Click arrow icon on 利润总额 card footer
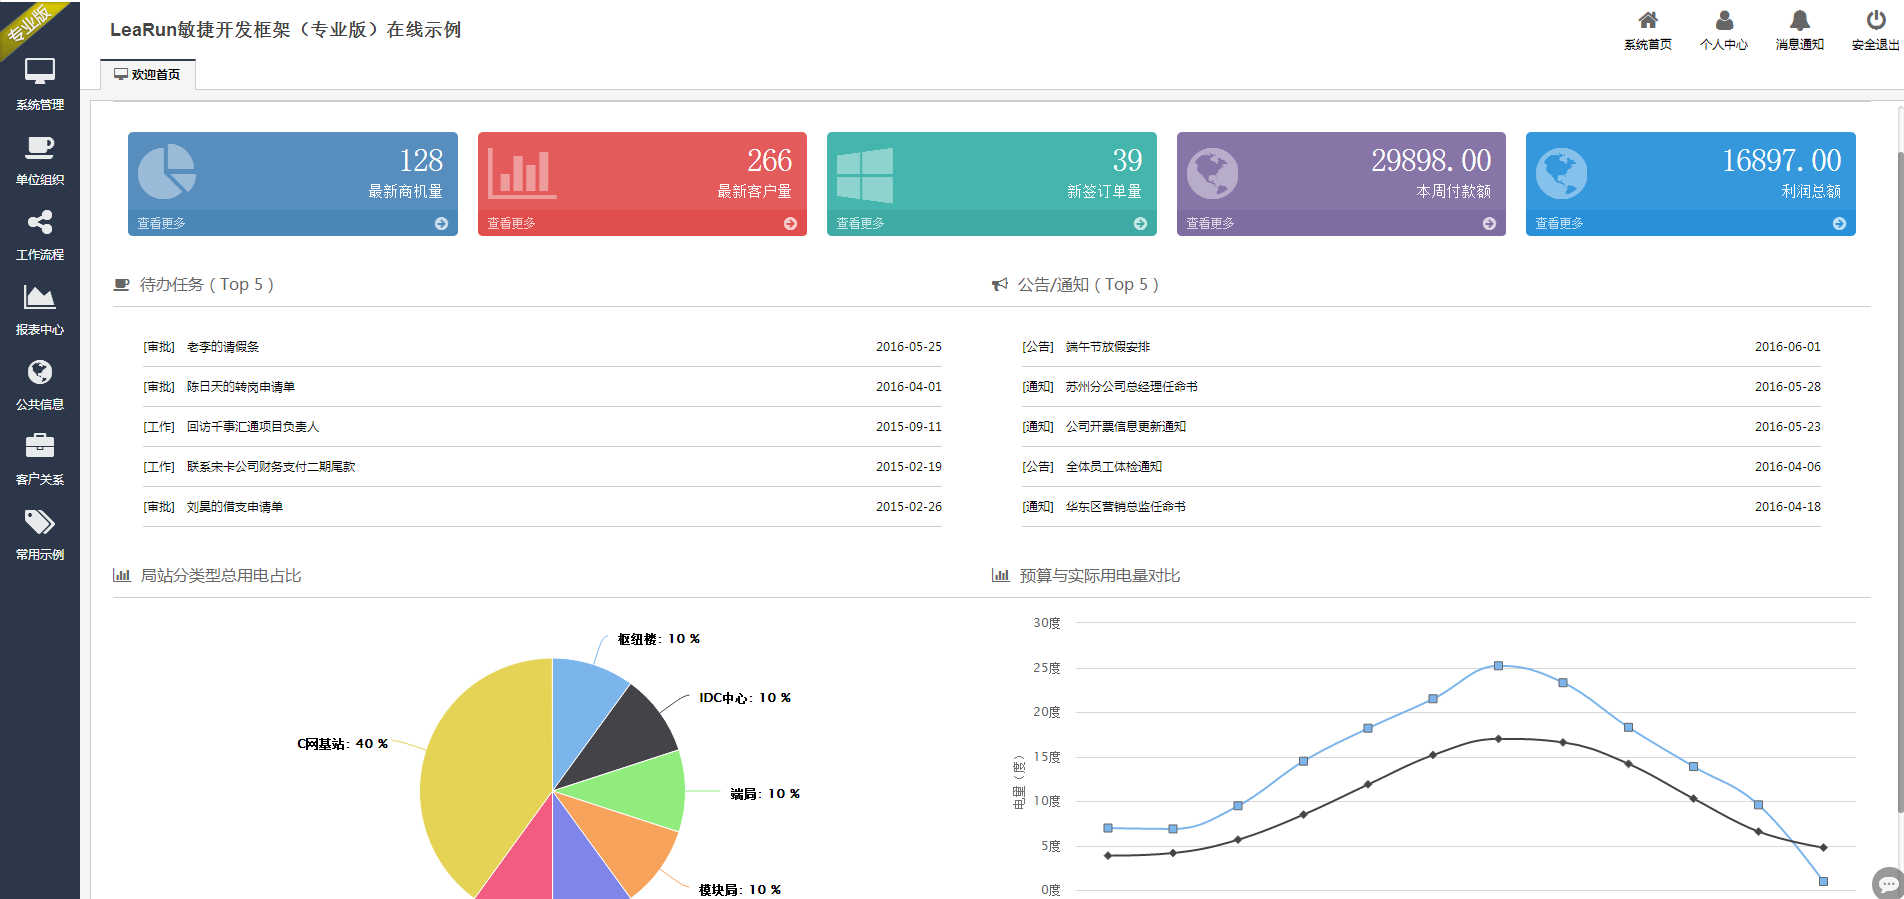 pos(1839,224)
